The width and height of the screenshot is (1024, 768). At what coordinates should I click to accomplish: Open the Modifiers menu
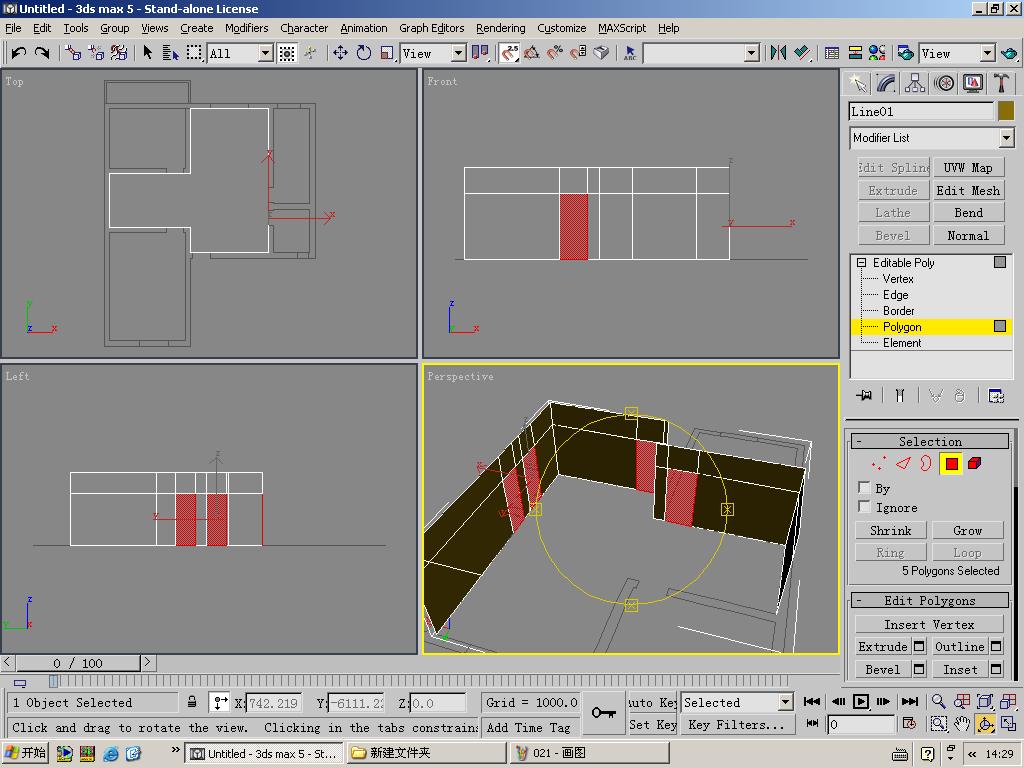(247, 28)
